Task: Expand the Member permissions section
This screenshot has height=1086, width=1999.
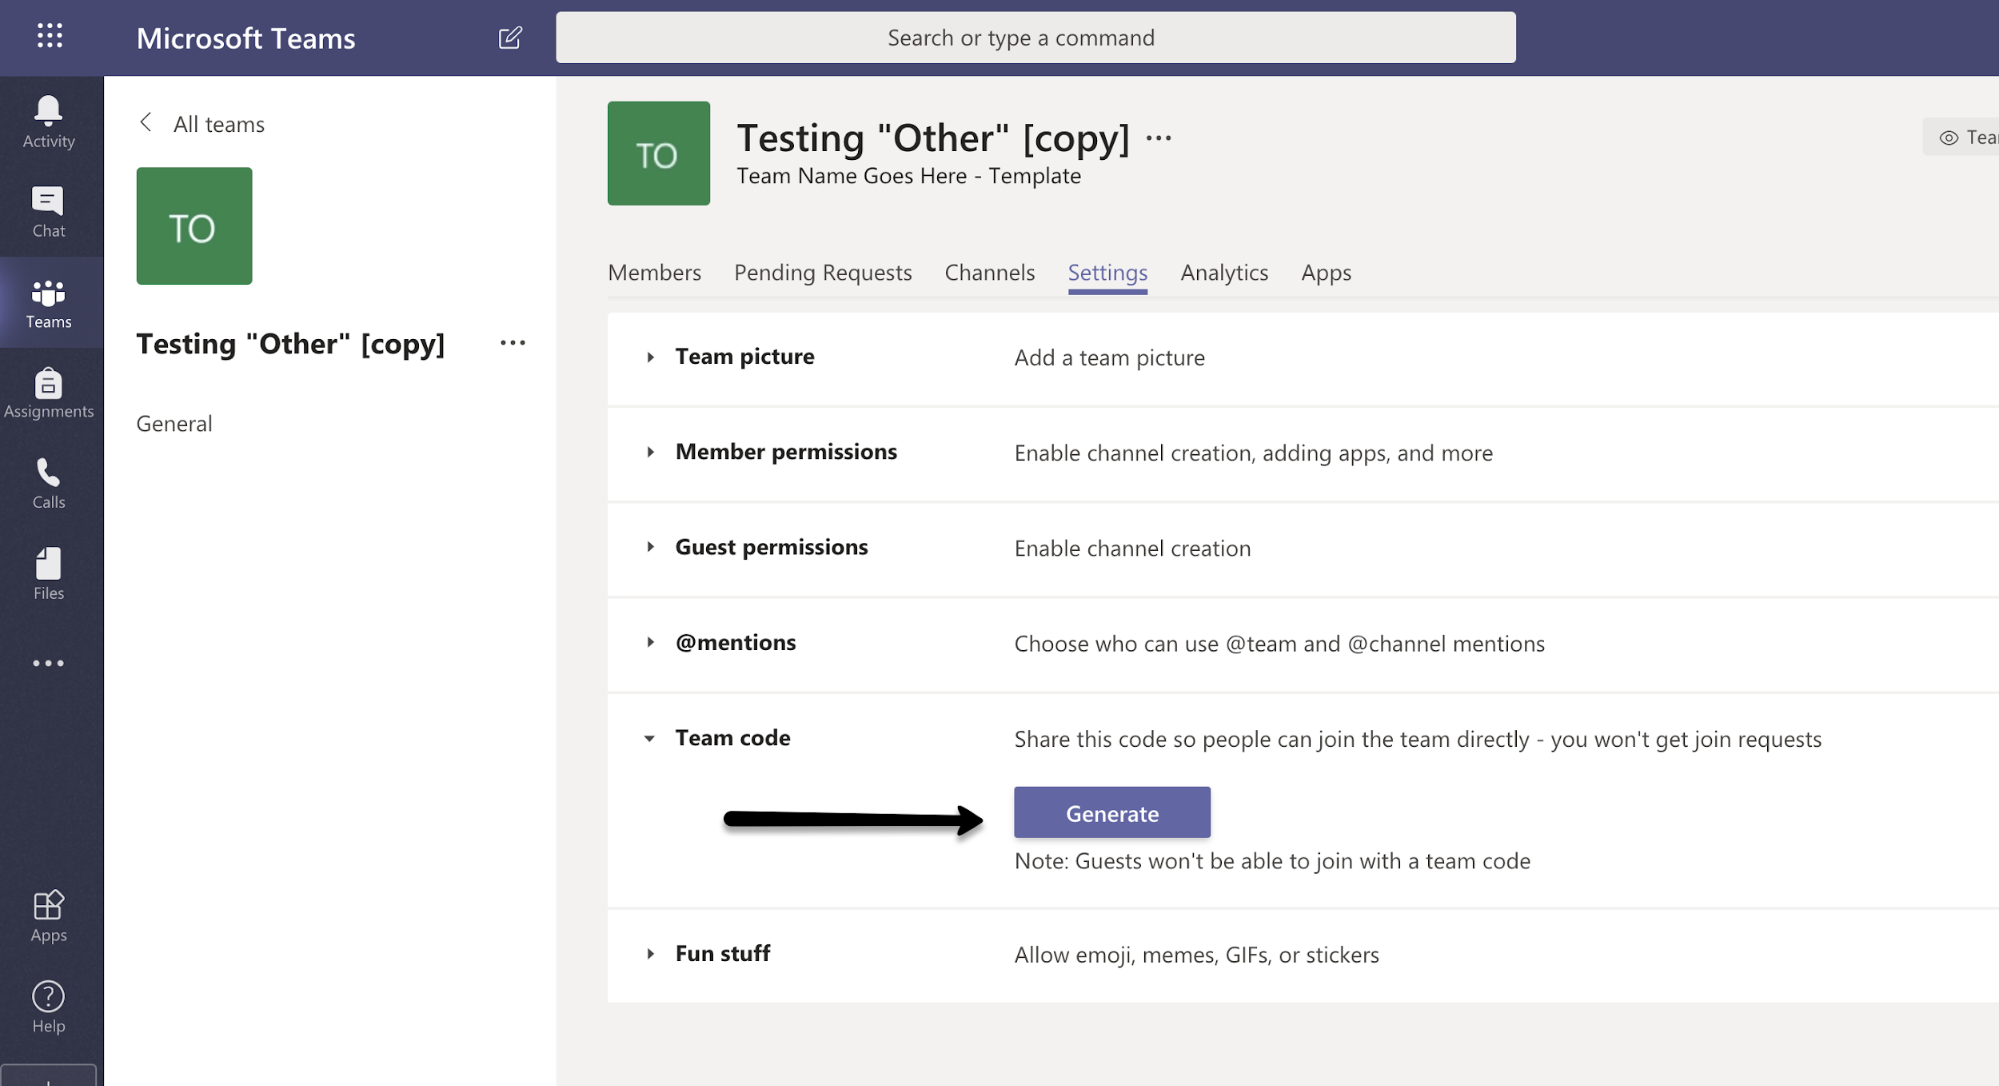Action: click(x=650, y=452)
